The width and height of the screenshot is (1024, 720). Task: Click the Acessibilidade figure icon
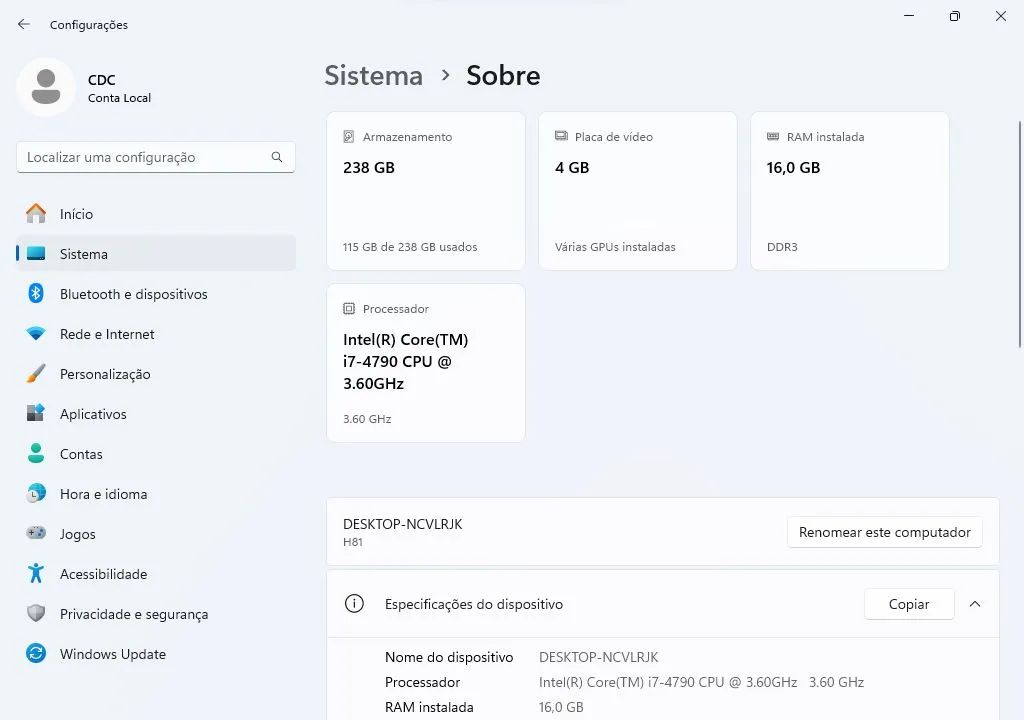(36, 574)
